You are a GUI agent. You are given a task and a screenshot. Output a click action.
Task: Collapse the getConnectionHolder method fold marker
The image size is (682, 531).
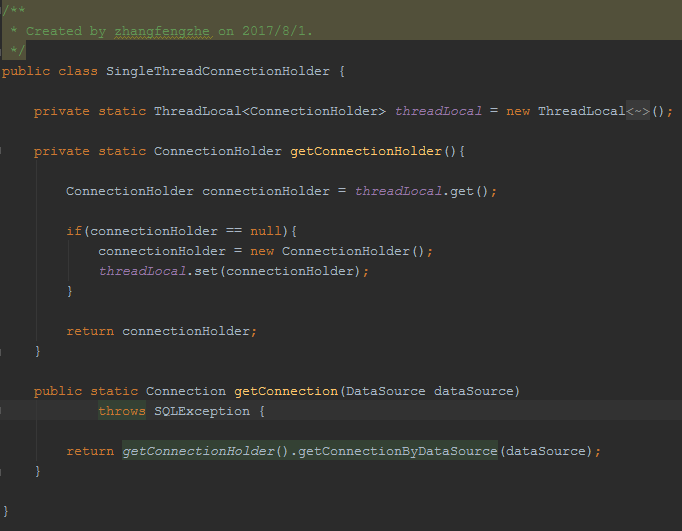(x=3, y=151)
